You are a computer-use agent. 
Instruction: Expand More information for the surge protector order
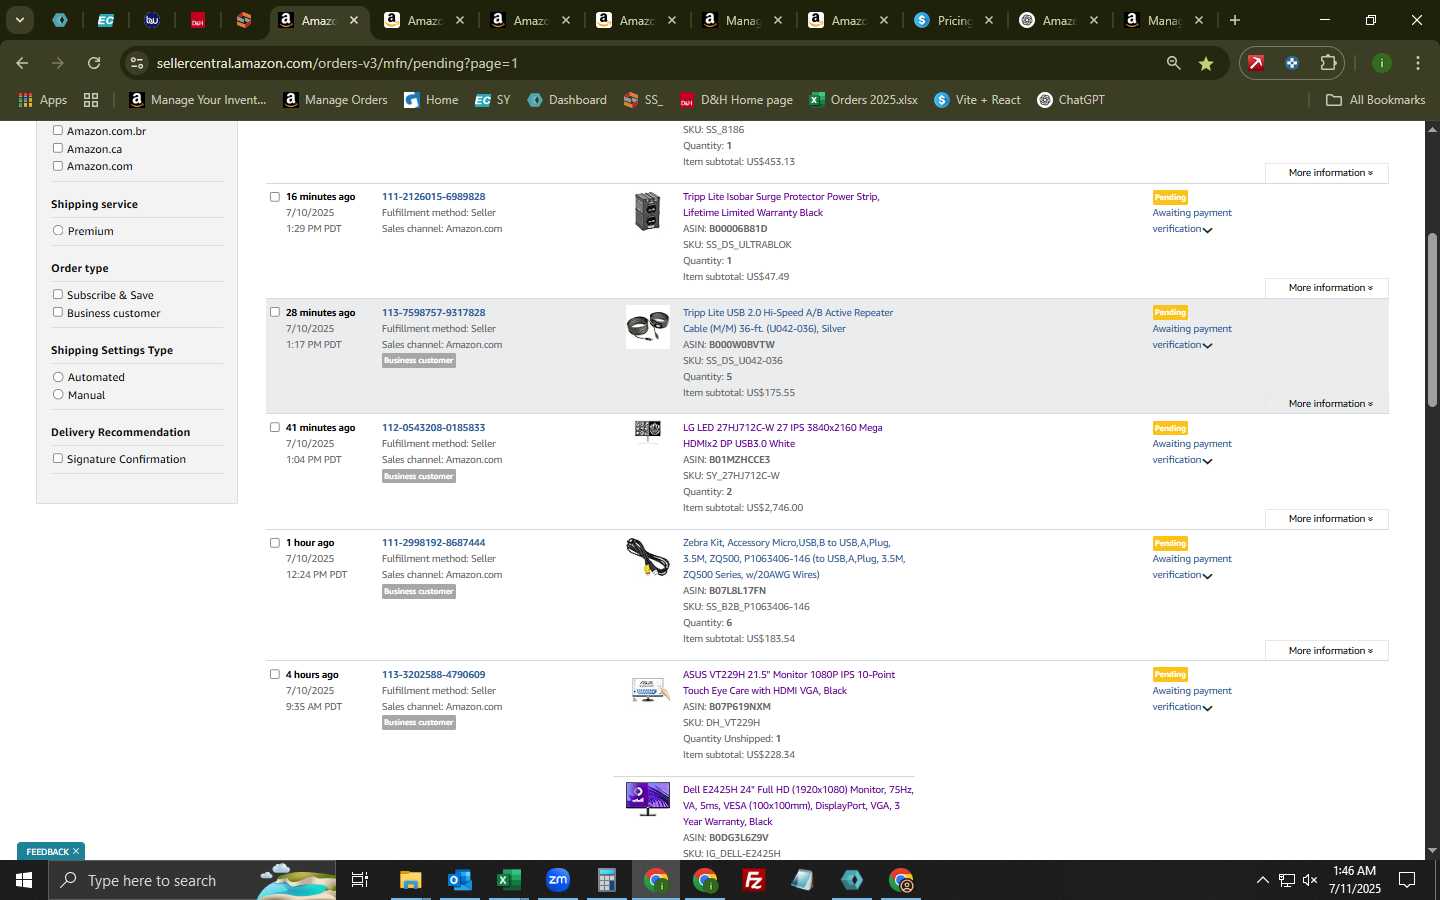(1326, 288)
